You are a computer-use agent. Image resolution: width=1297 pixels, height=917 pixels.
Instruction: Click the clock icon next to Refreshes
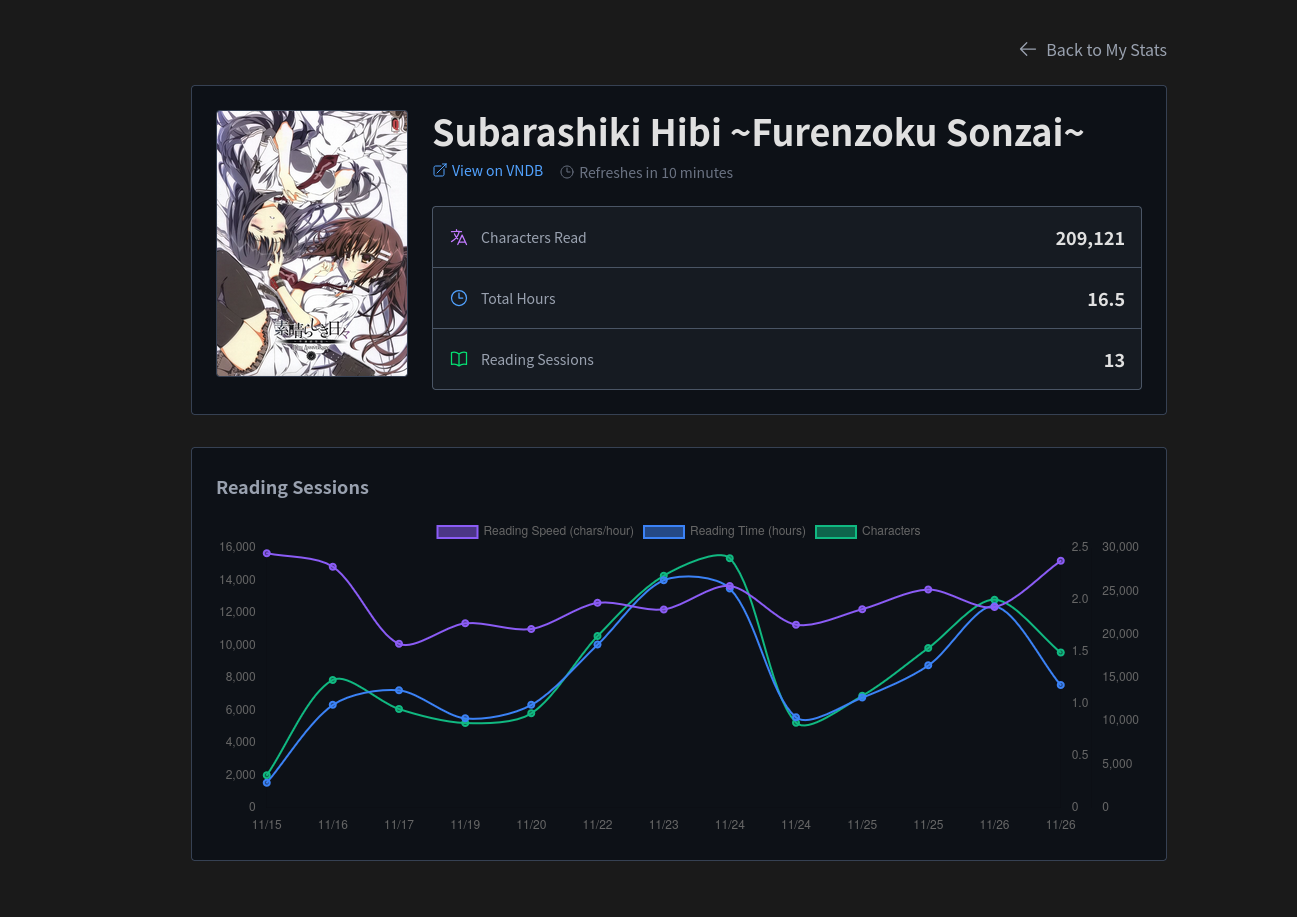click(567, 172)
